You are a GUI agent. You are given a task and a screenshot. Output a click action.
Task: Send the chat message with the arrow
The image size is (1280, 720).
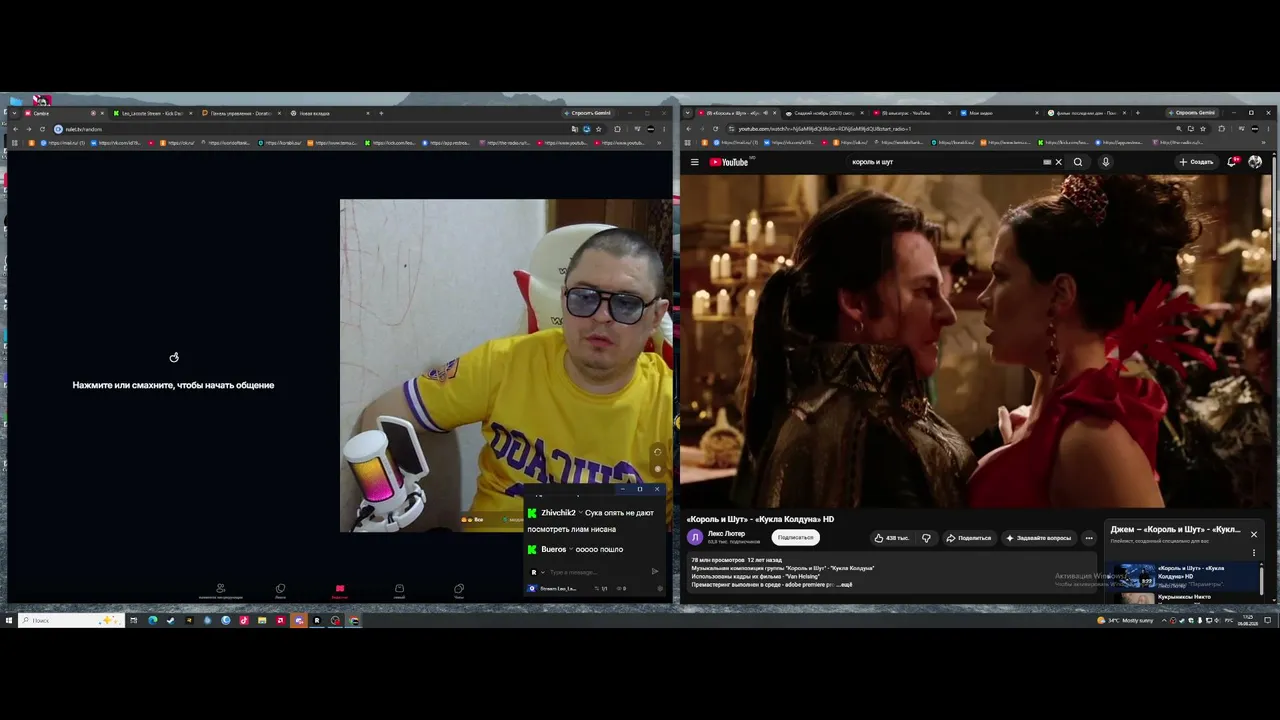655,572
